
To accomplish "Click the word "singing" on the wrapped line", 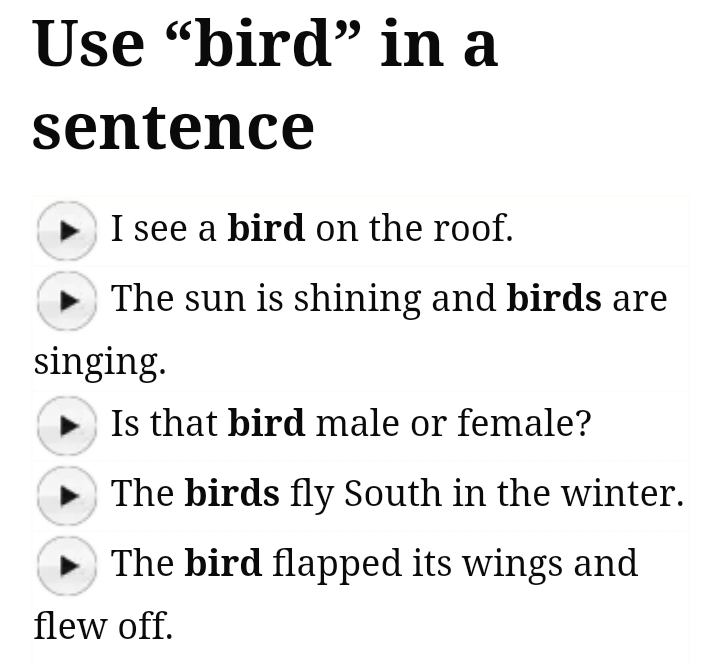I will coord(99,362).
